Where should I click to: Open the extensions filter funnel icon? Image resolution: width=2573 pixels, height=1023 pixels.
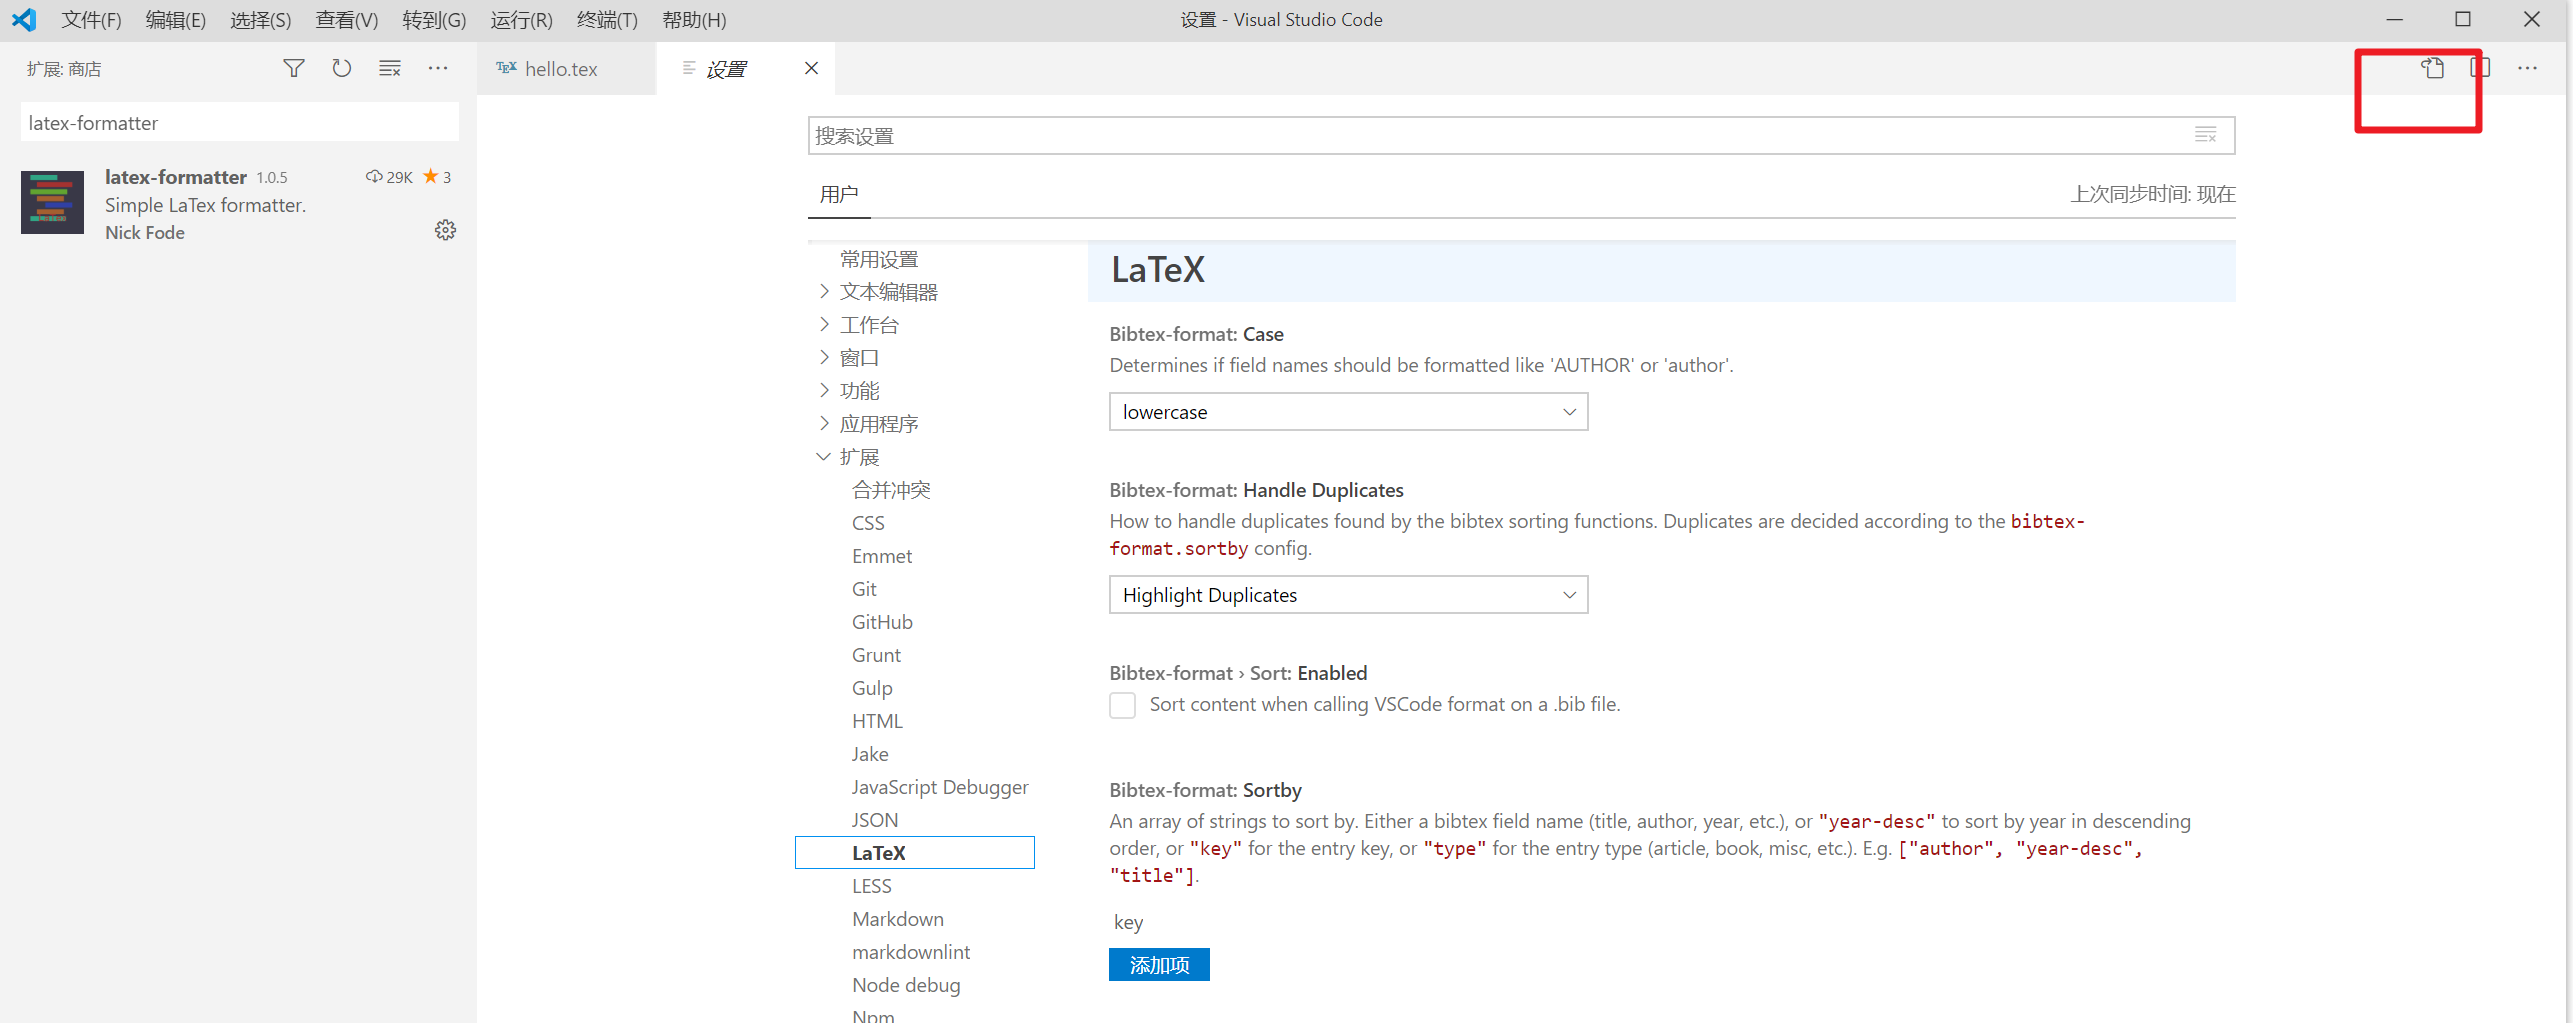[x=293, y=68]
